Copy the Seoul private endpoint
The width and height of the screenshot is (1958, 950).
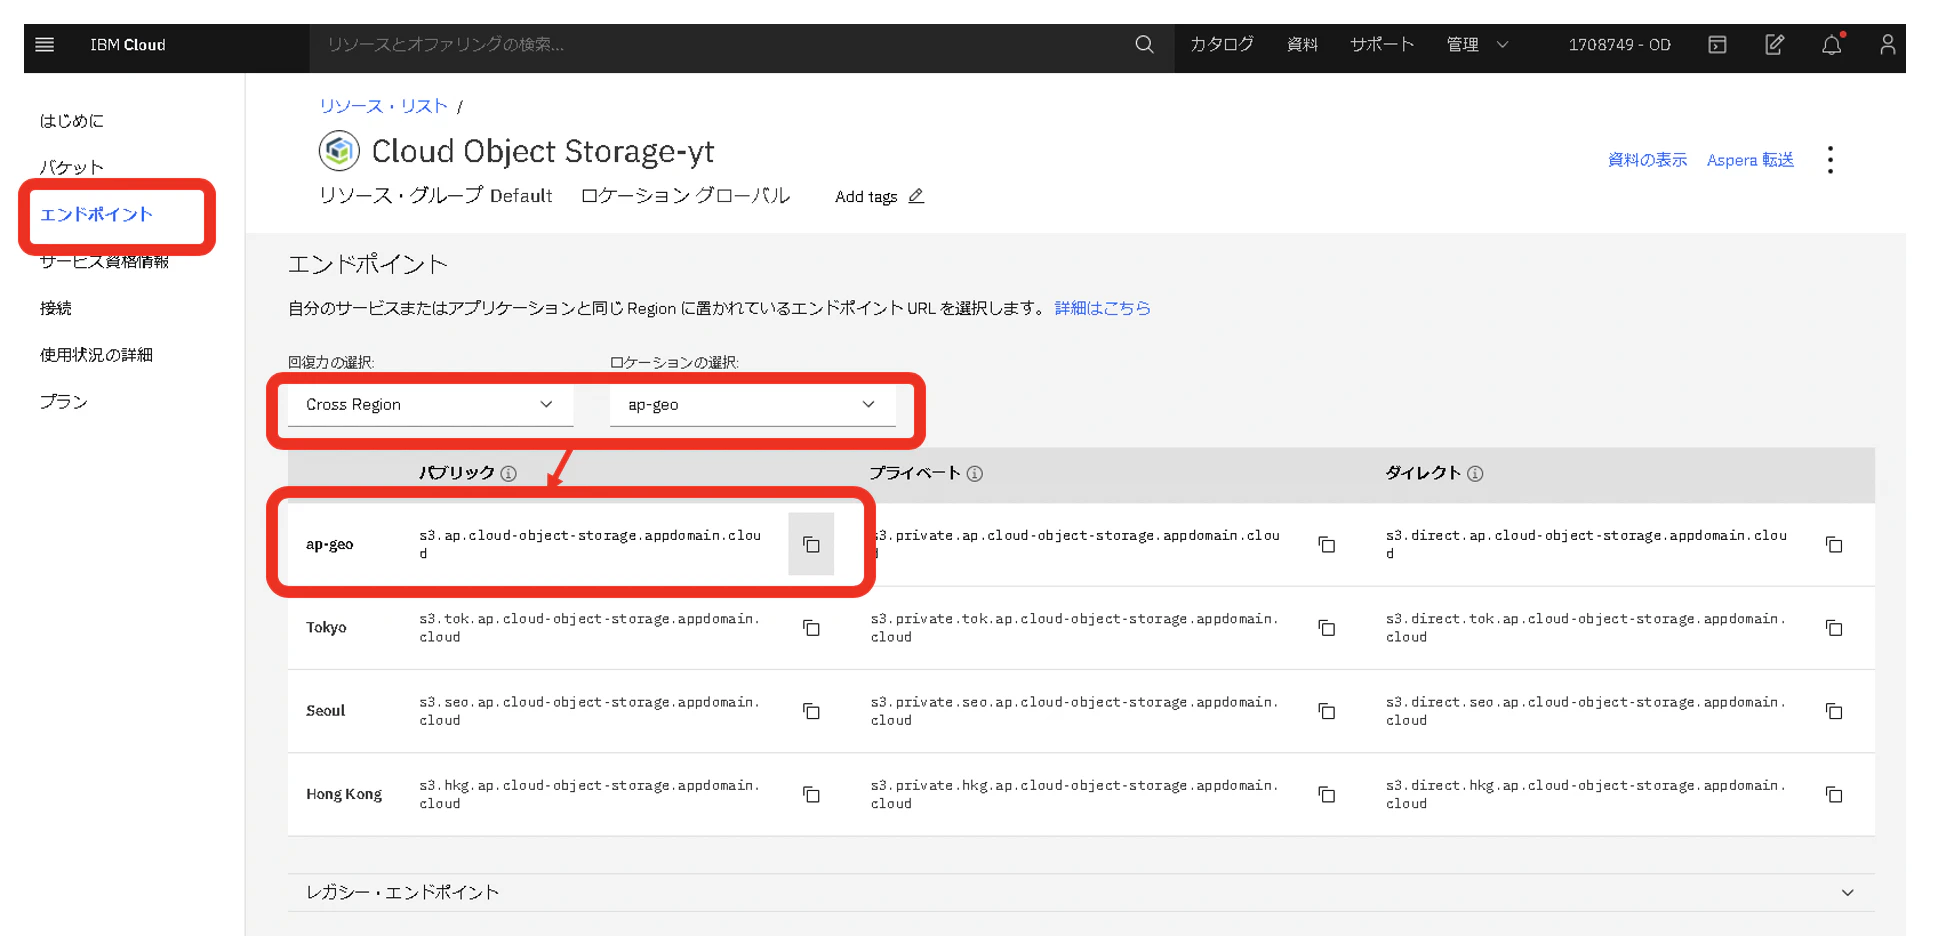point(1327,711)
